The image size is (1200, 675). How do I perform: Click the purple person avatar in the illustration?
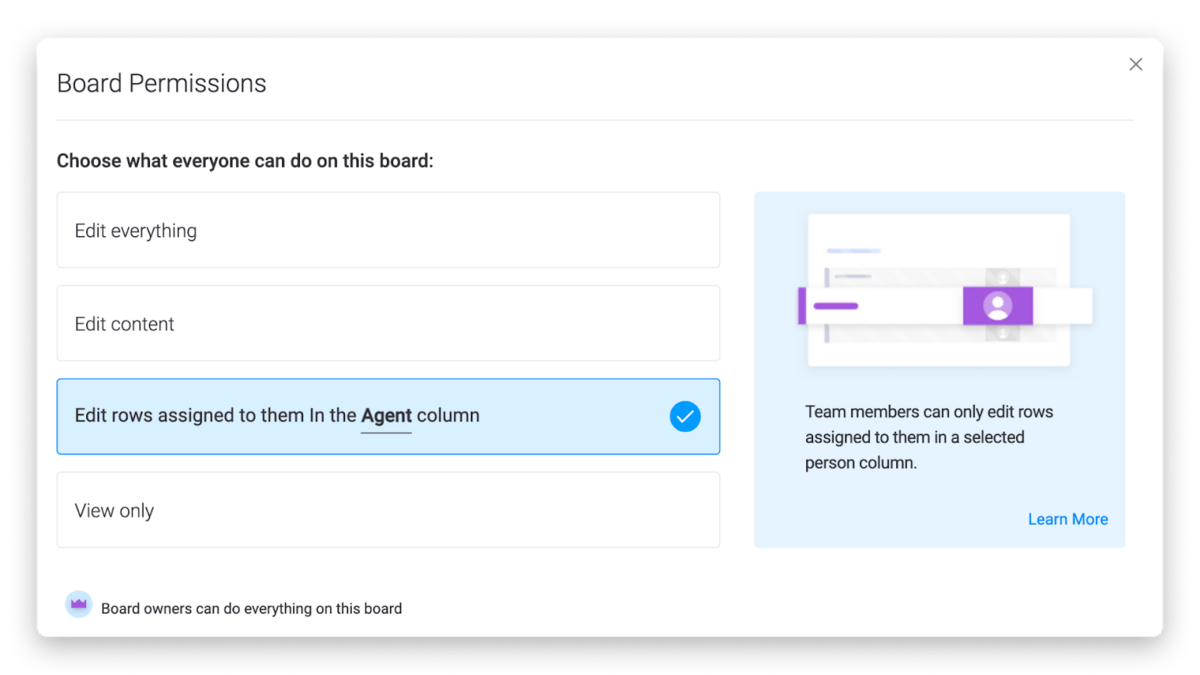pos(997,305)
